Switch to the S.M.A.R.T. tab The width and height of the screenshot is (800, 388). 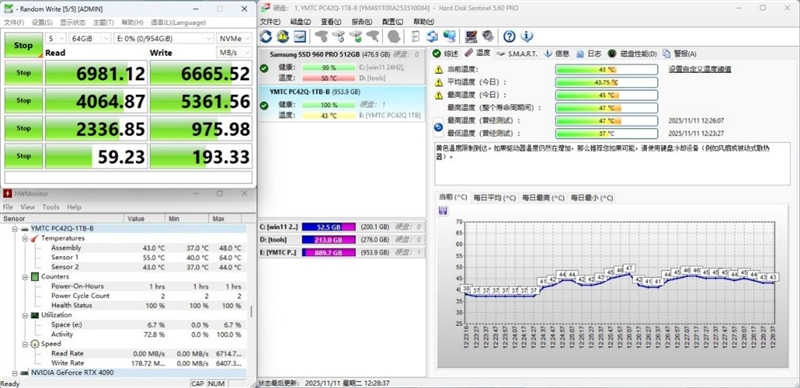point(517,54)
